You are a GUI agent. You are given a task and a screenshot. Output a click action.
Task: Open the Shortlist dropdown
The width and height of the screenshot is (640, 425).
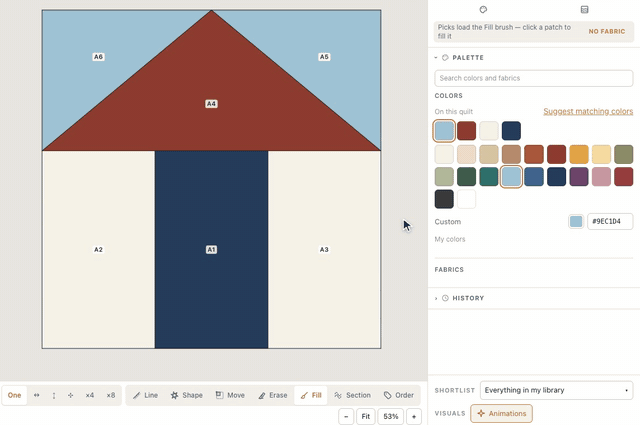pos(556,390)
